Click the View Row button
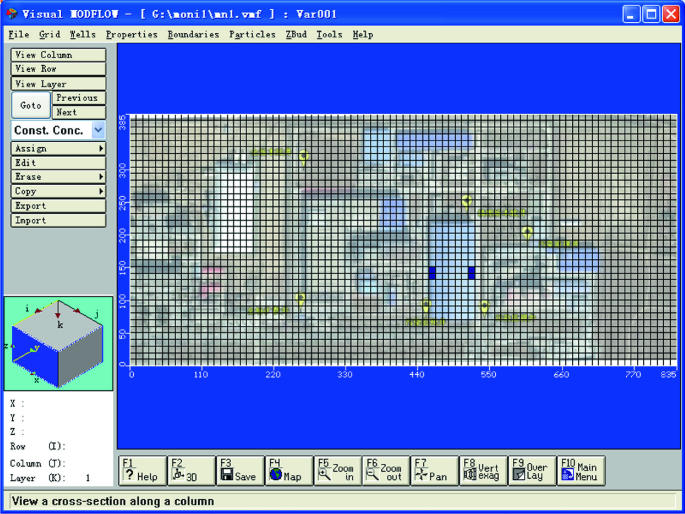The width and height of the screenshot is (685, 514). tap(58, 69)
